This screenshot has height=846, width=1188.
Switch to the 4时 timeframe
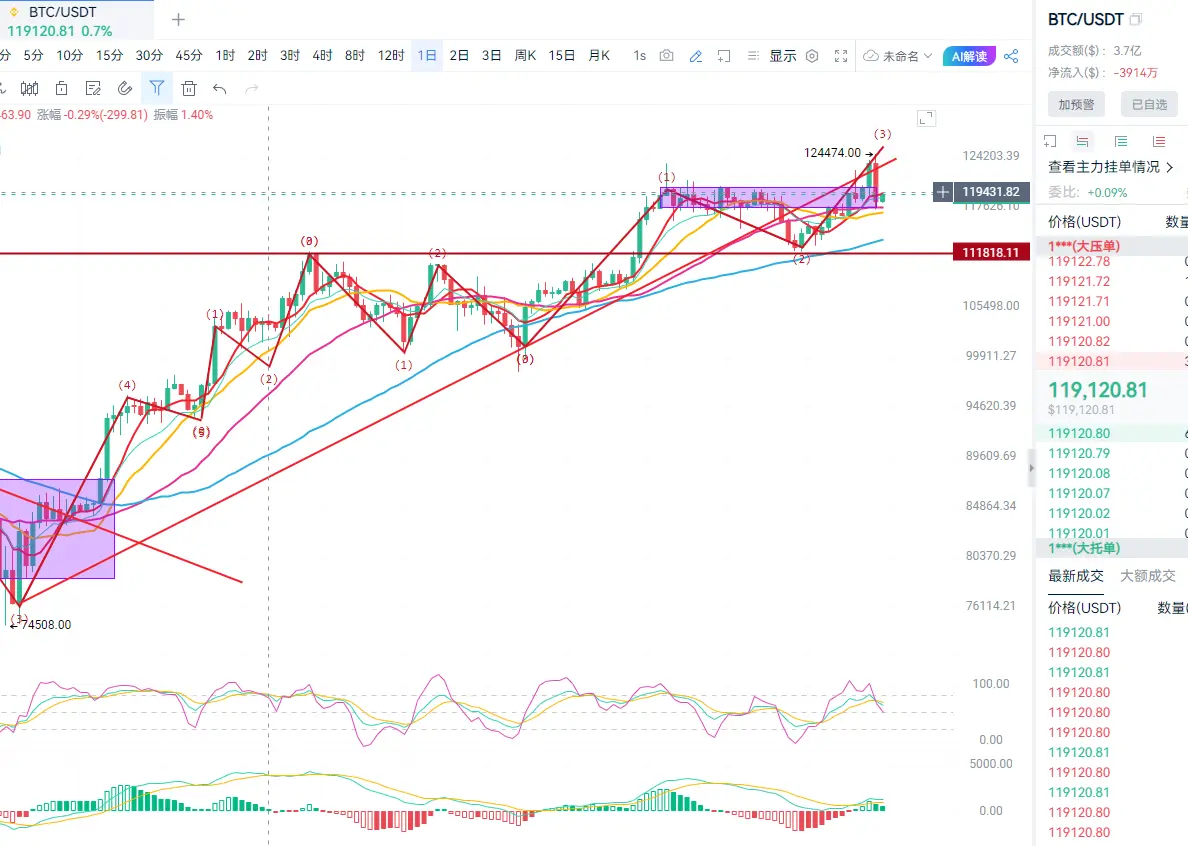(x=322, y=55)
